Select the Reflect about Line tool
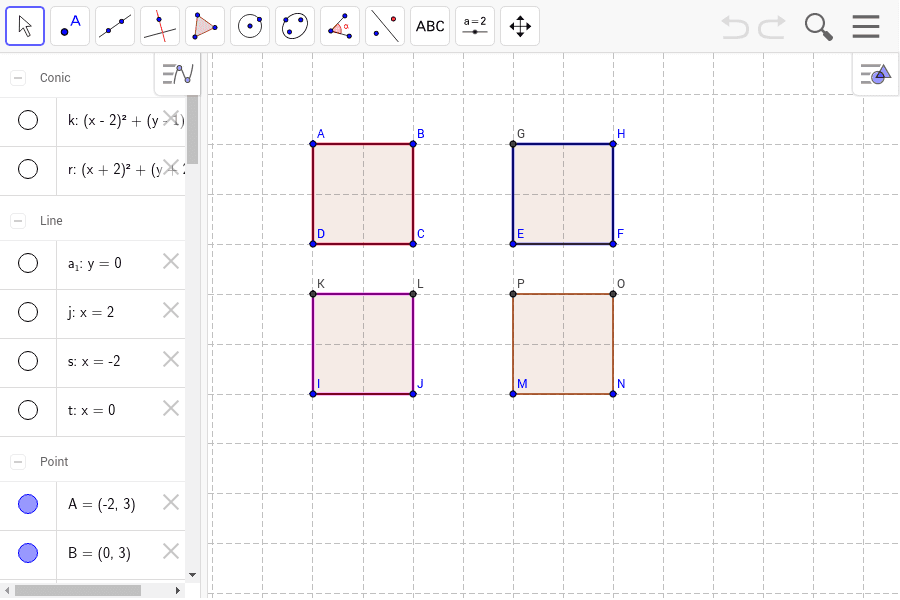 tap(385, 26)
